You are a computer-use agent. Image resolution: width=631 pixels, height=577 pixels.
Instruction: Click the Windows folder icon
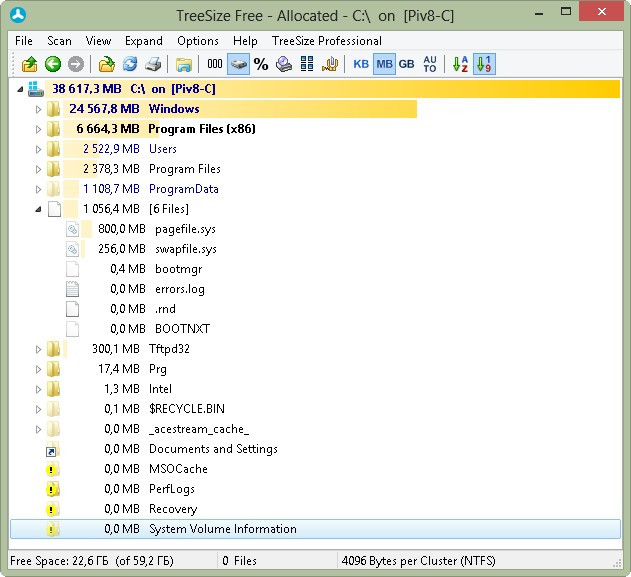[53, 109]
